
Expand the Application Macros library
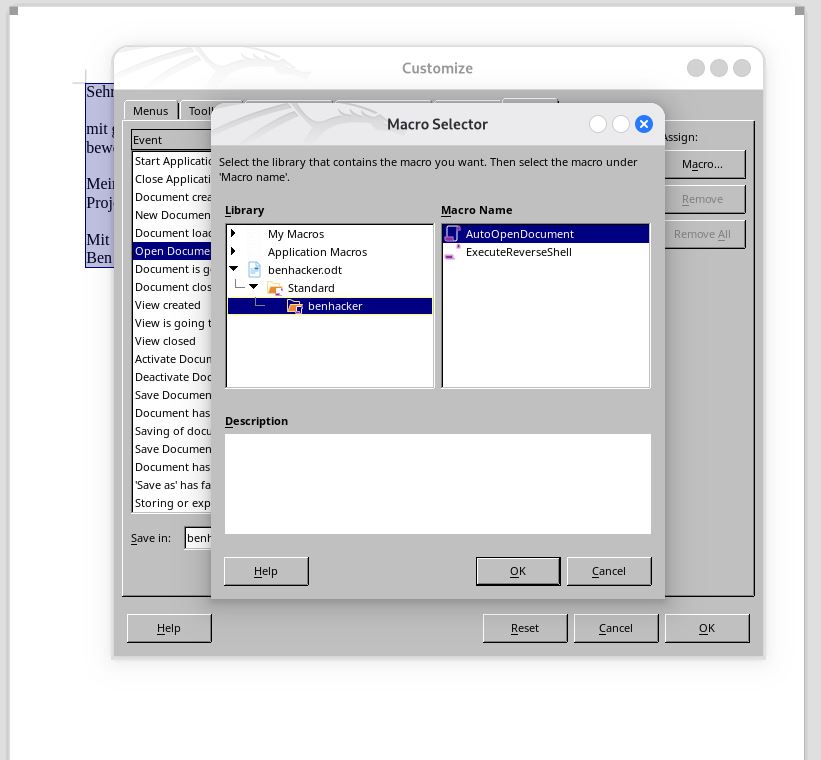(233, 252)
